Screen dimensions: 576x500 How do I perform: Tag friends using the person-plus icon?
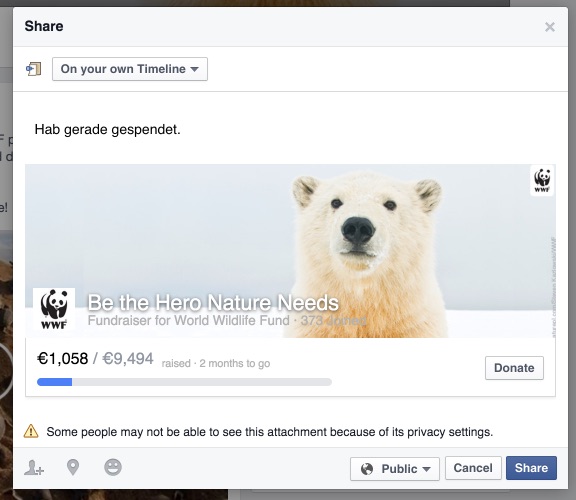pos(34,468)
